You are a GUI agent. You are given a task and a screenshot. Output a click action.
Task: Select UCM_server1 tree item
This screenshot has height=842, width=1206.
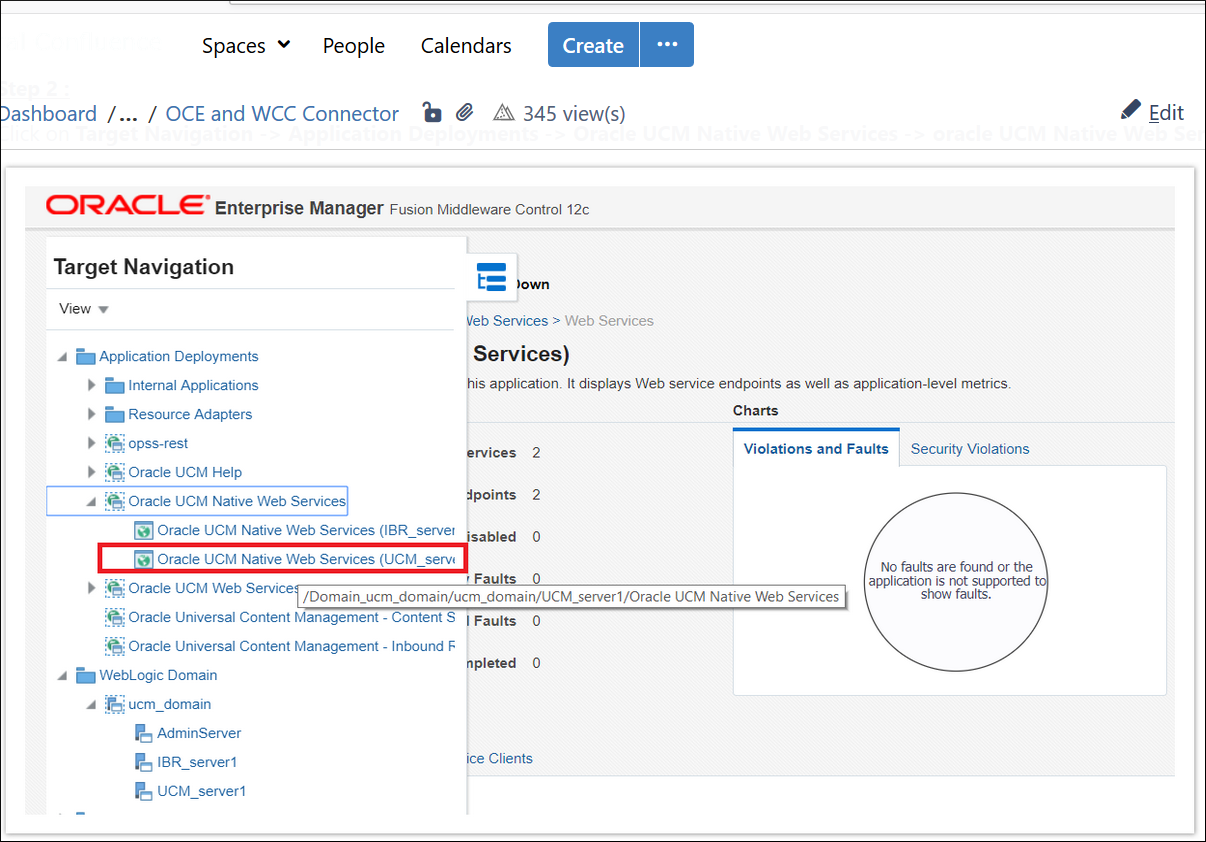201,792
